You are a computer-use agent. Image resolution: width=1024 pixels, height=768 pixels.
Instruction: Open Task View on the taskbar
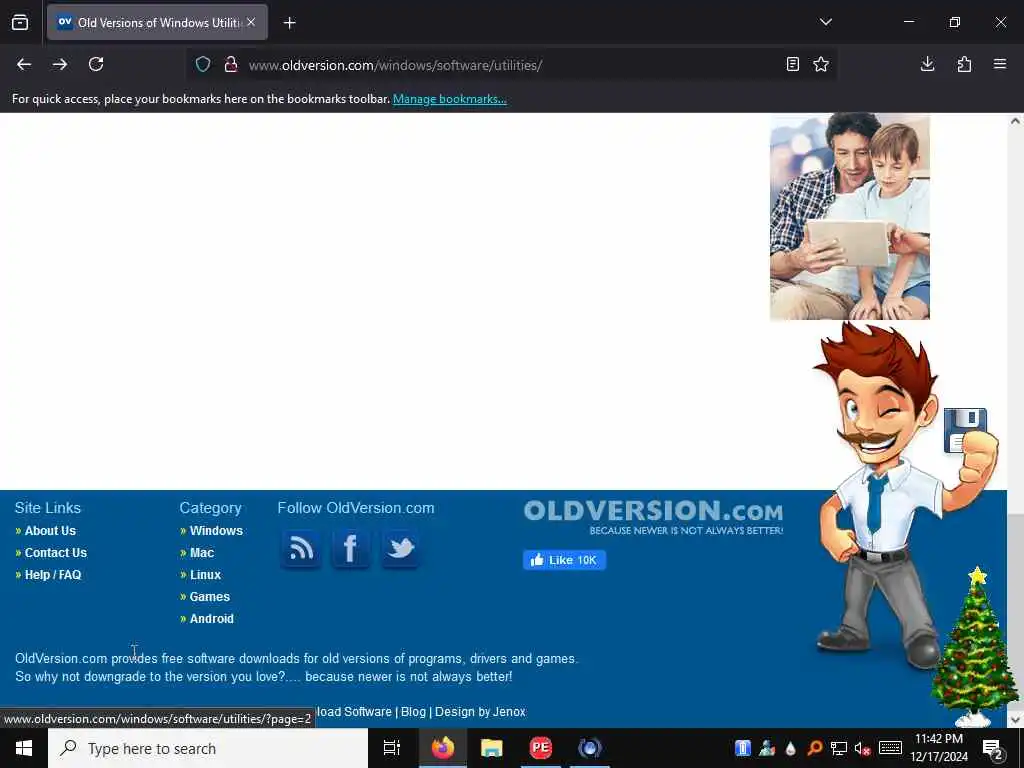[392, 748]
